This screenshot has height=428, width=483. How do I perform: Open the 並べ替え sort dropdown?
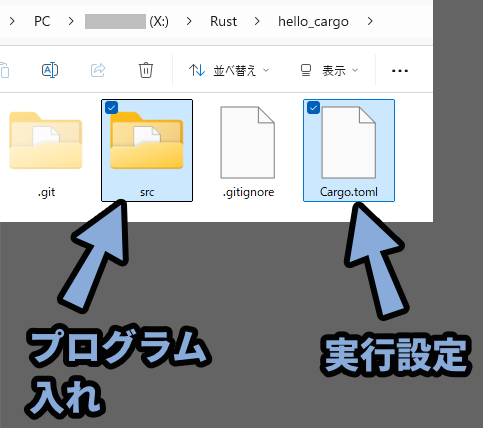[229, 70]
